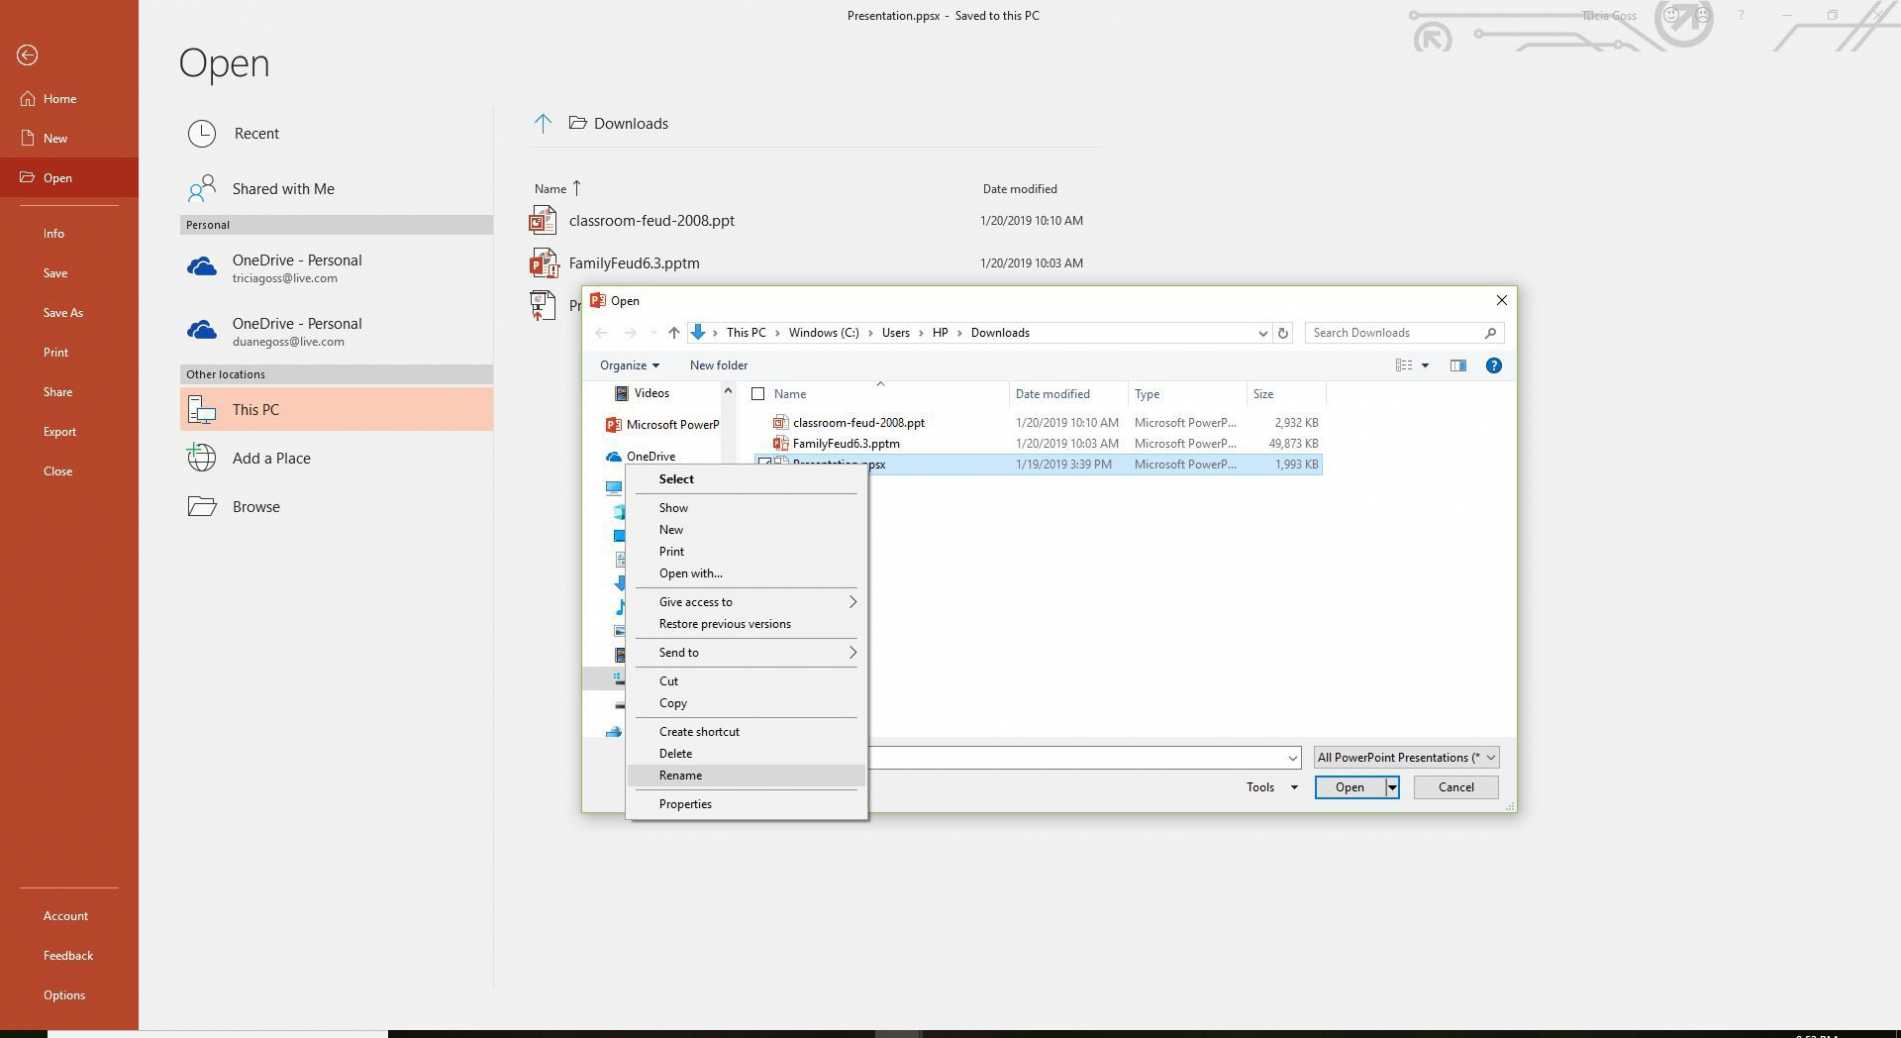Go up one level from Downloads folder
The width and height of the screenshot is (1901, 1038).
pos(542,123)
